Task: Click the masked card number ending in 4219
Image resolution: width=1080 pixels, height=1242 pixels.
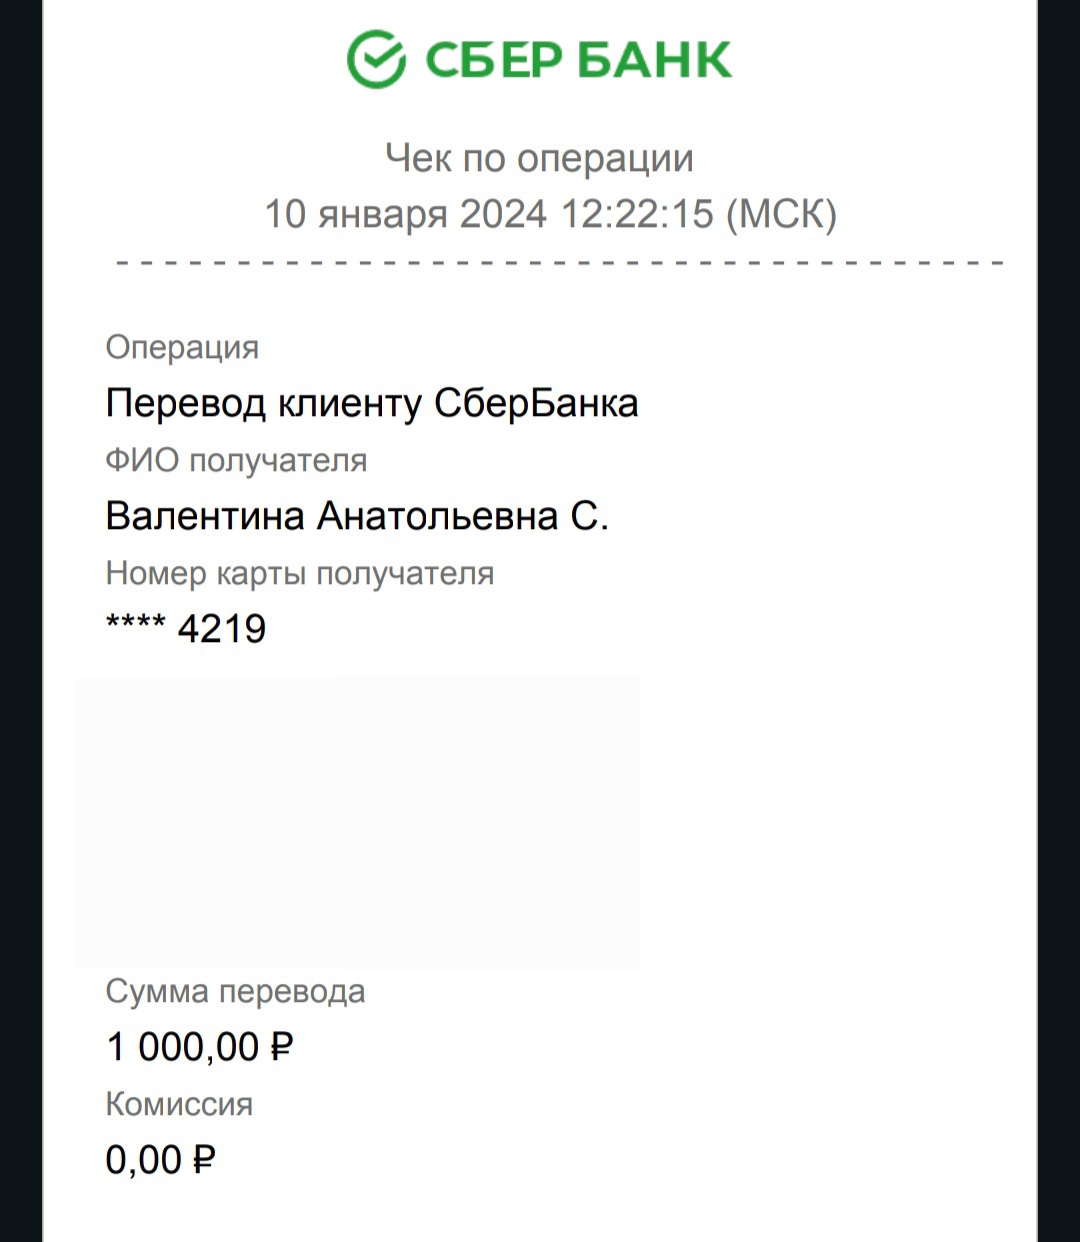Action: [x=186, y=629]
